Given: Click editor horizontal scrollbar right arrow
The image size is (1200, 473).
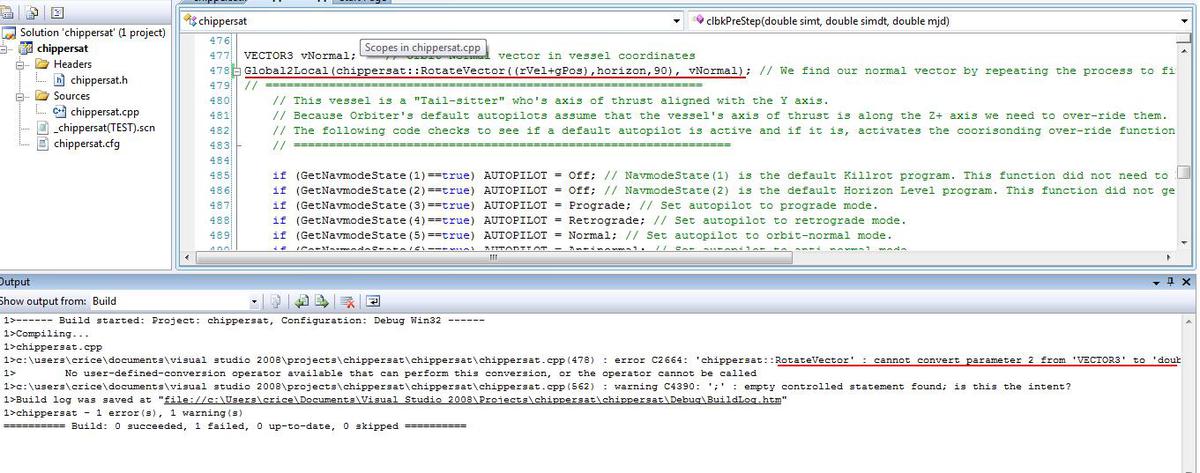Looking at the screenshot, I should [1170, 257].
